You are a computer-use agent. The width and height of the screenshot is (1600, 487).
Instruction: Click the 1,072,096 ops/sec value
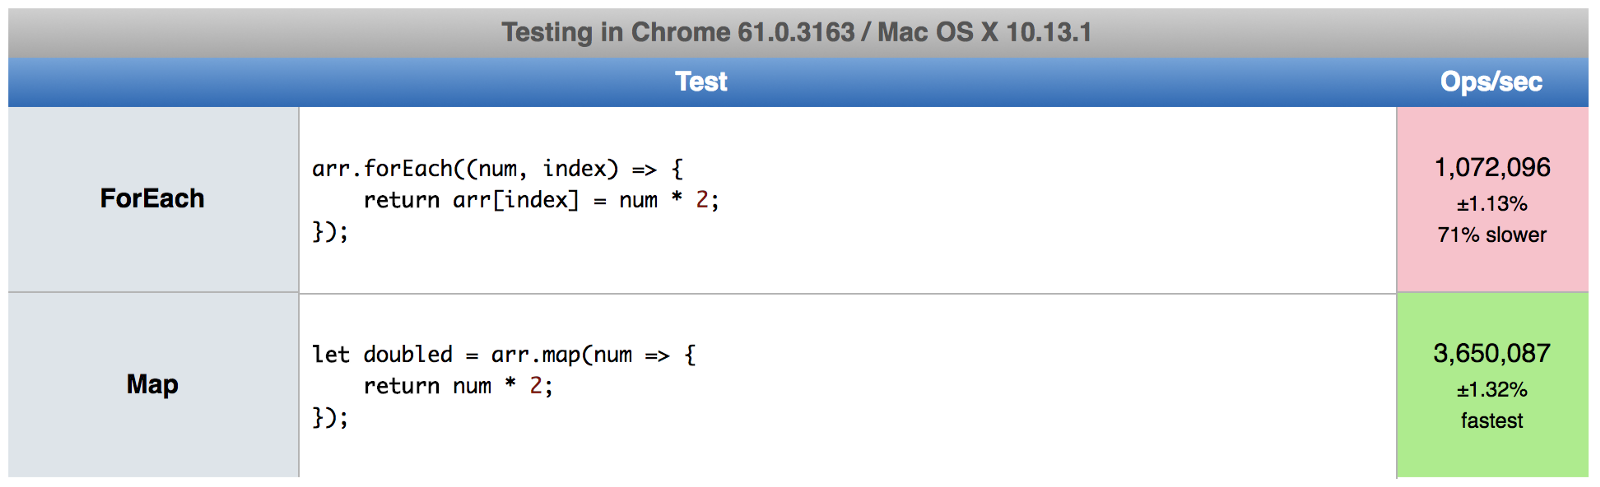coord(1492,167)
